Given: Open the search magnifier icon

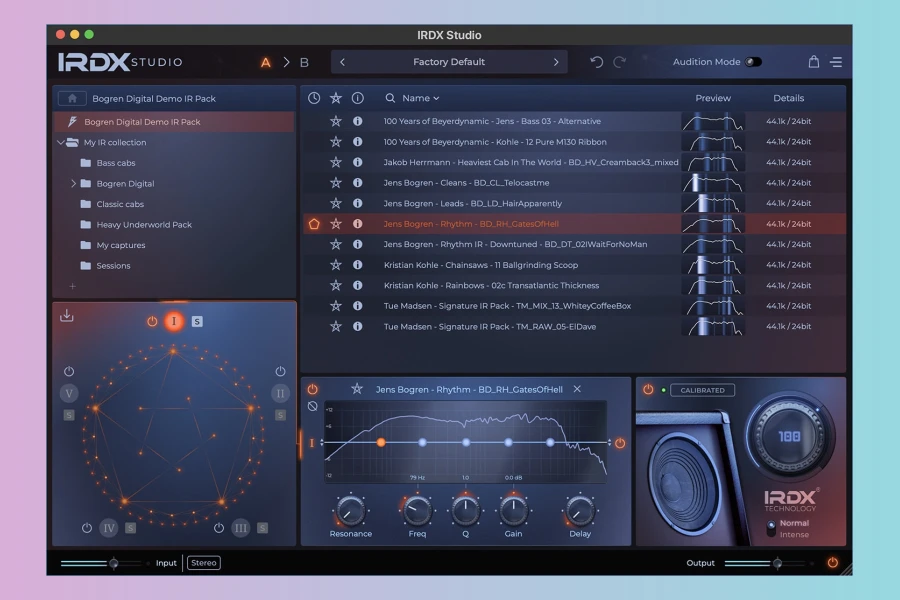Looking at the screenshot, I should (x=390, y=98).
